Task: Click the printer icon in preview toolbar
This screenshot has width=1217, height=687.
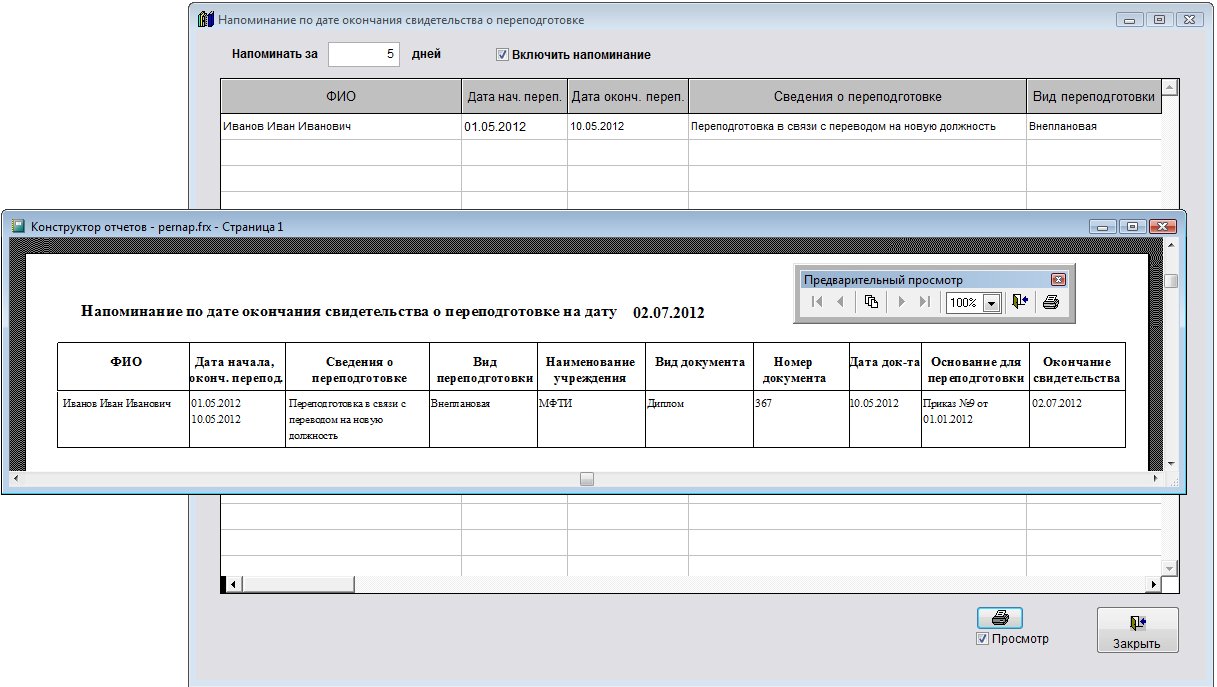Action: 1050,302
